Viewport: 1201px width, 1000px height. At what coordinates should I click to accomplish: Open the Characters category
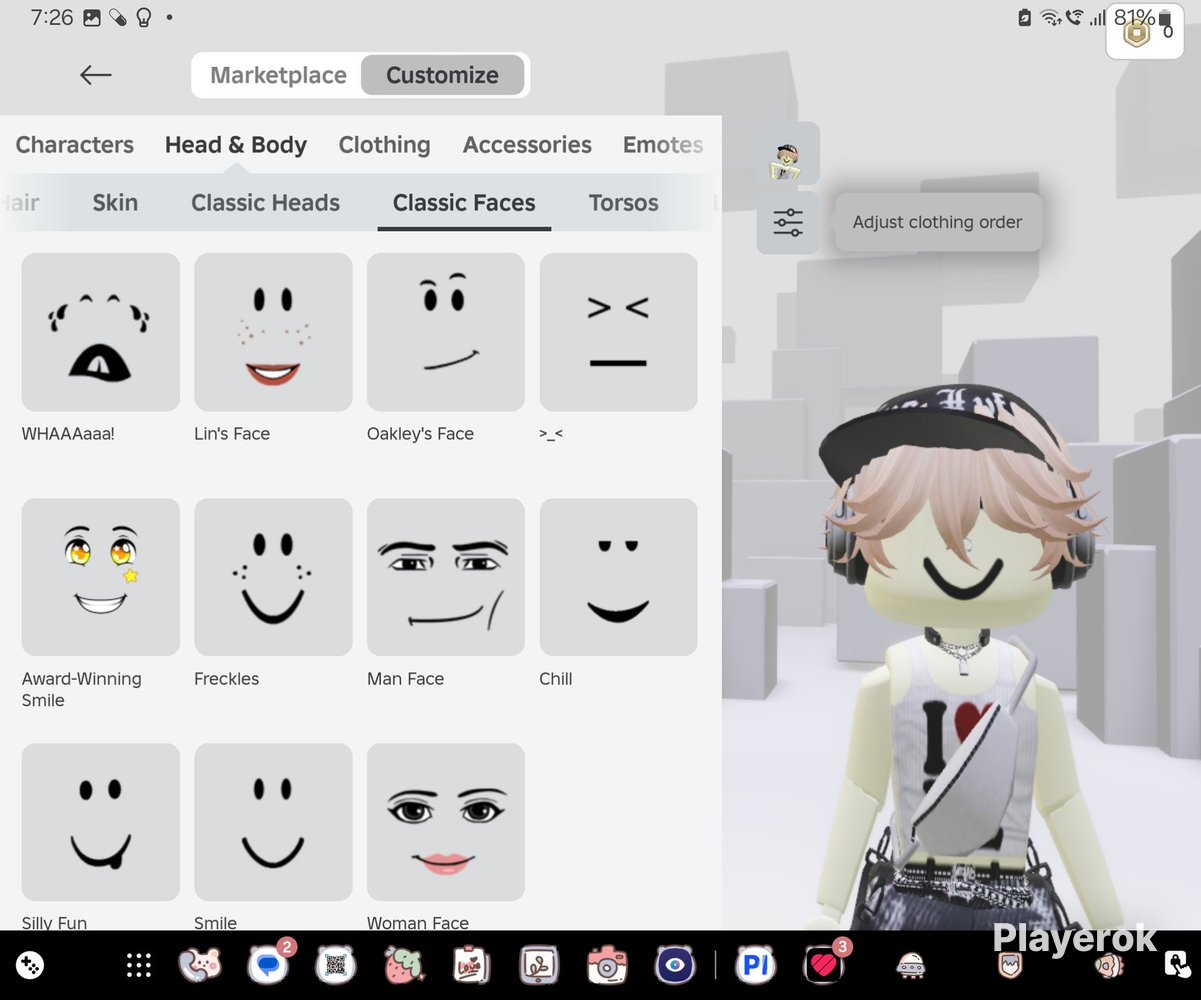[x=75, y=145]
